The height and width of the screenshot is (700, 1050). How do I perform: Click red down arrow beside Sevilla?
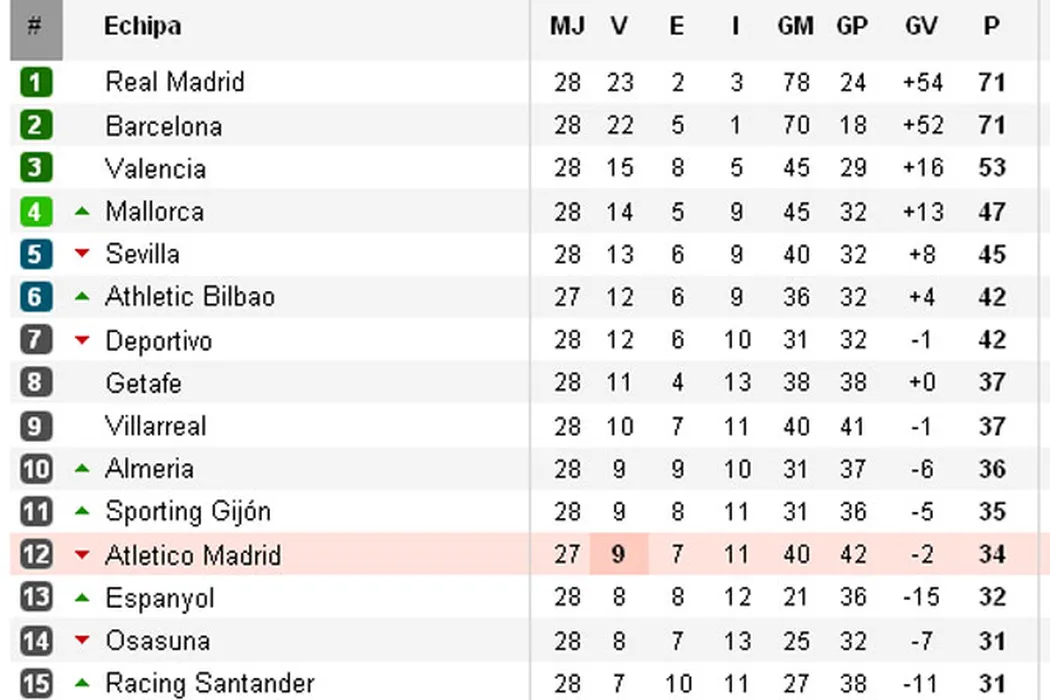click(83, 255)
